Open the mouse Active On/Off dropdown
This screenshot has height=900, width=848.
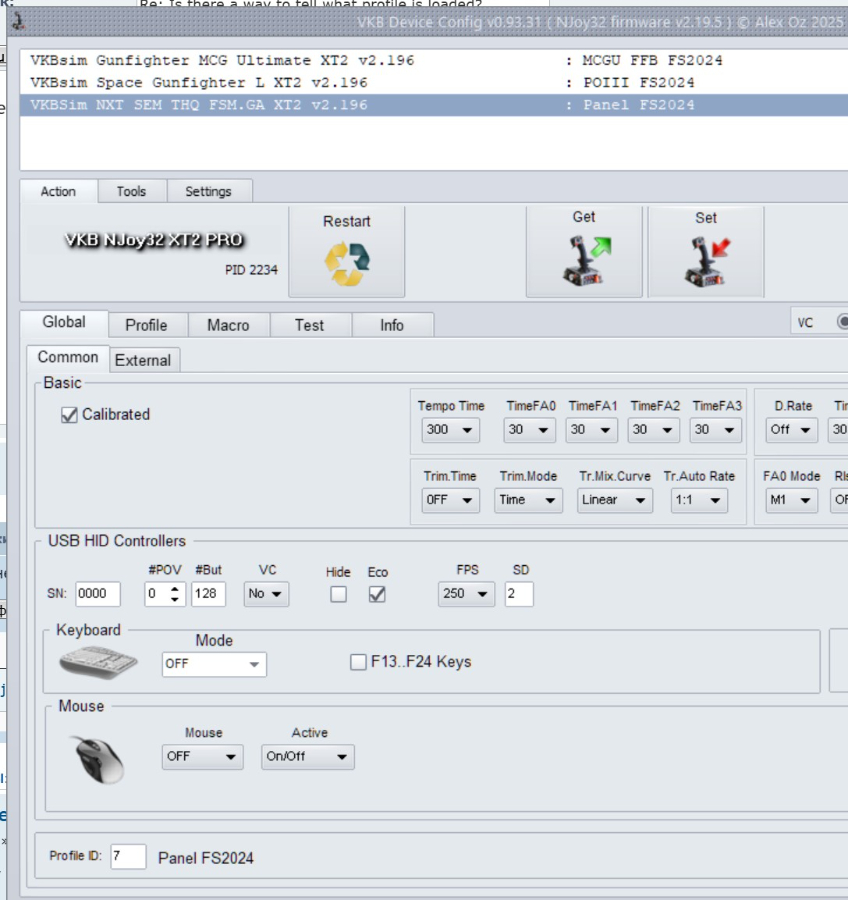pyautogui.click(x=308, y=757)
